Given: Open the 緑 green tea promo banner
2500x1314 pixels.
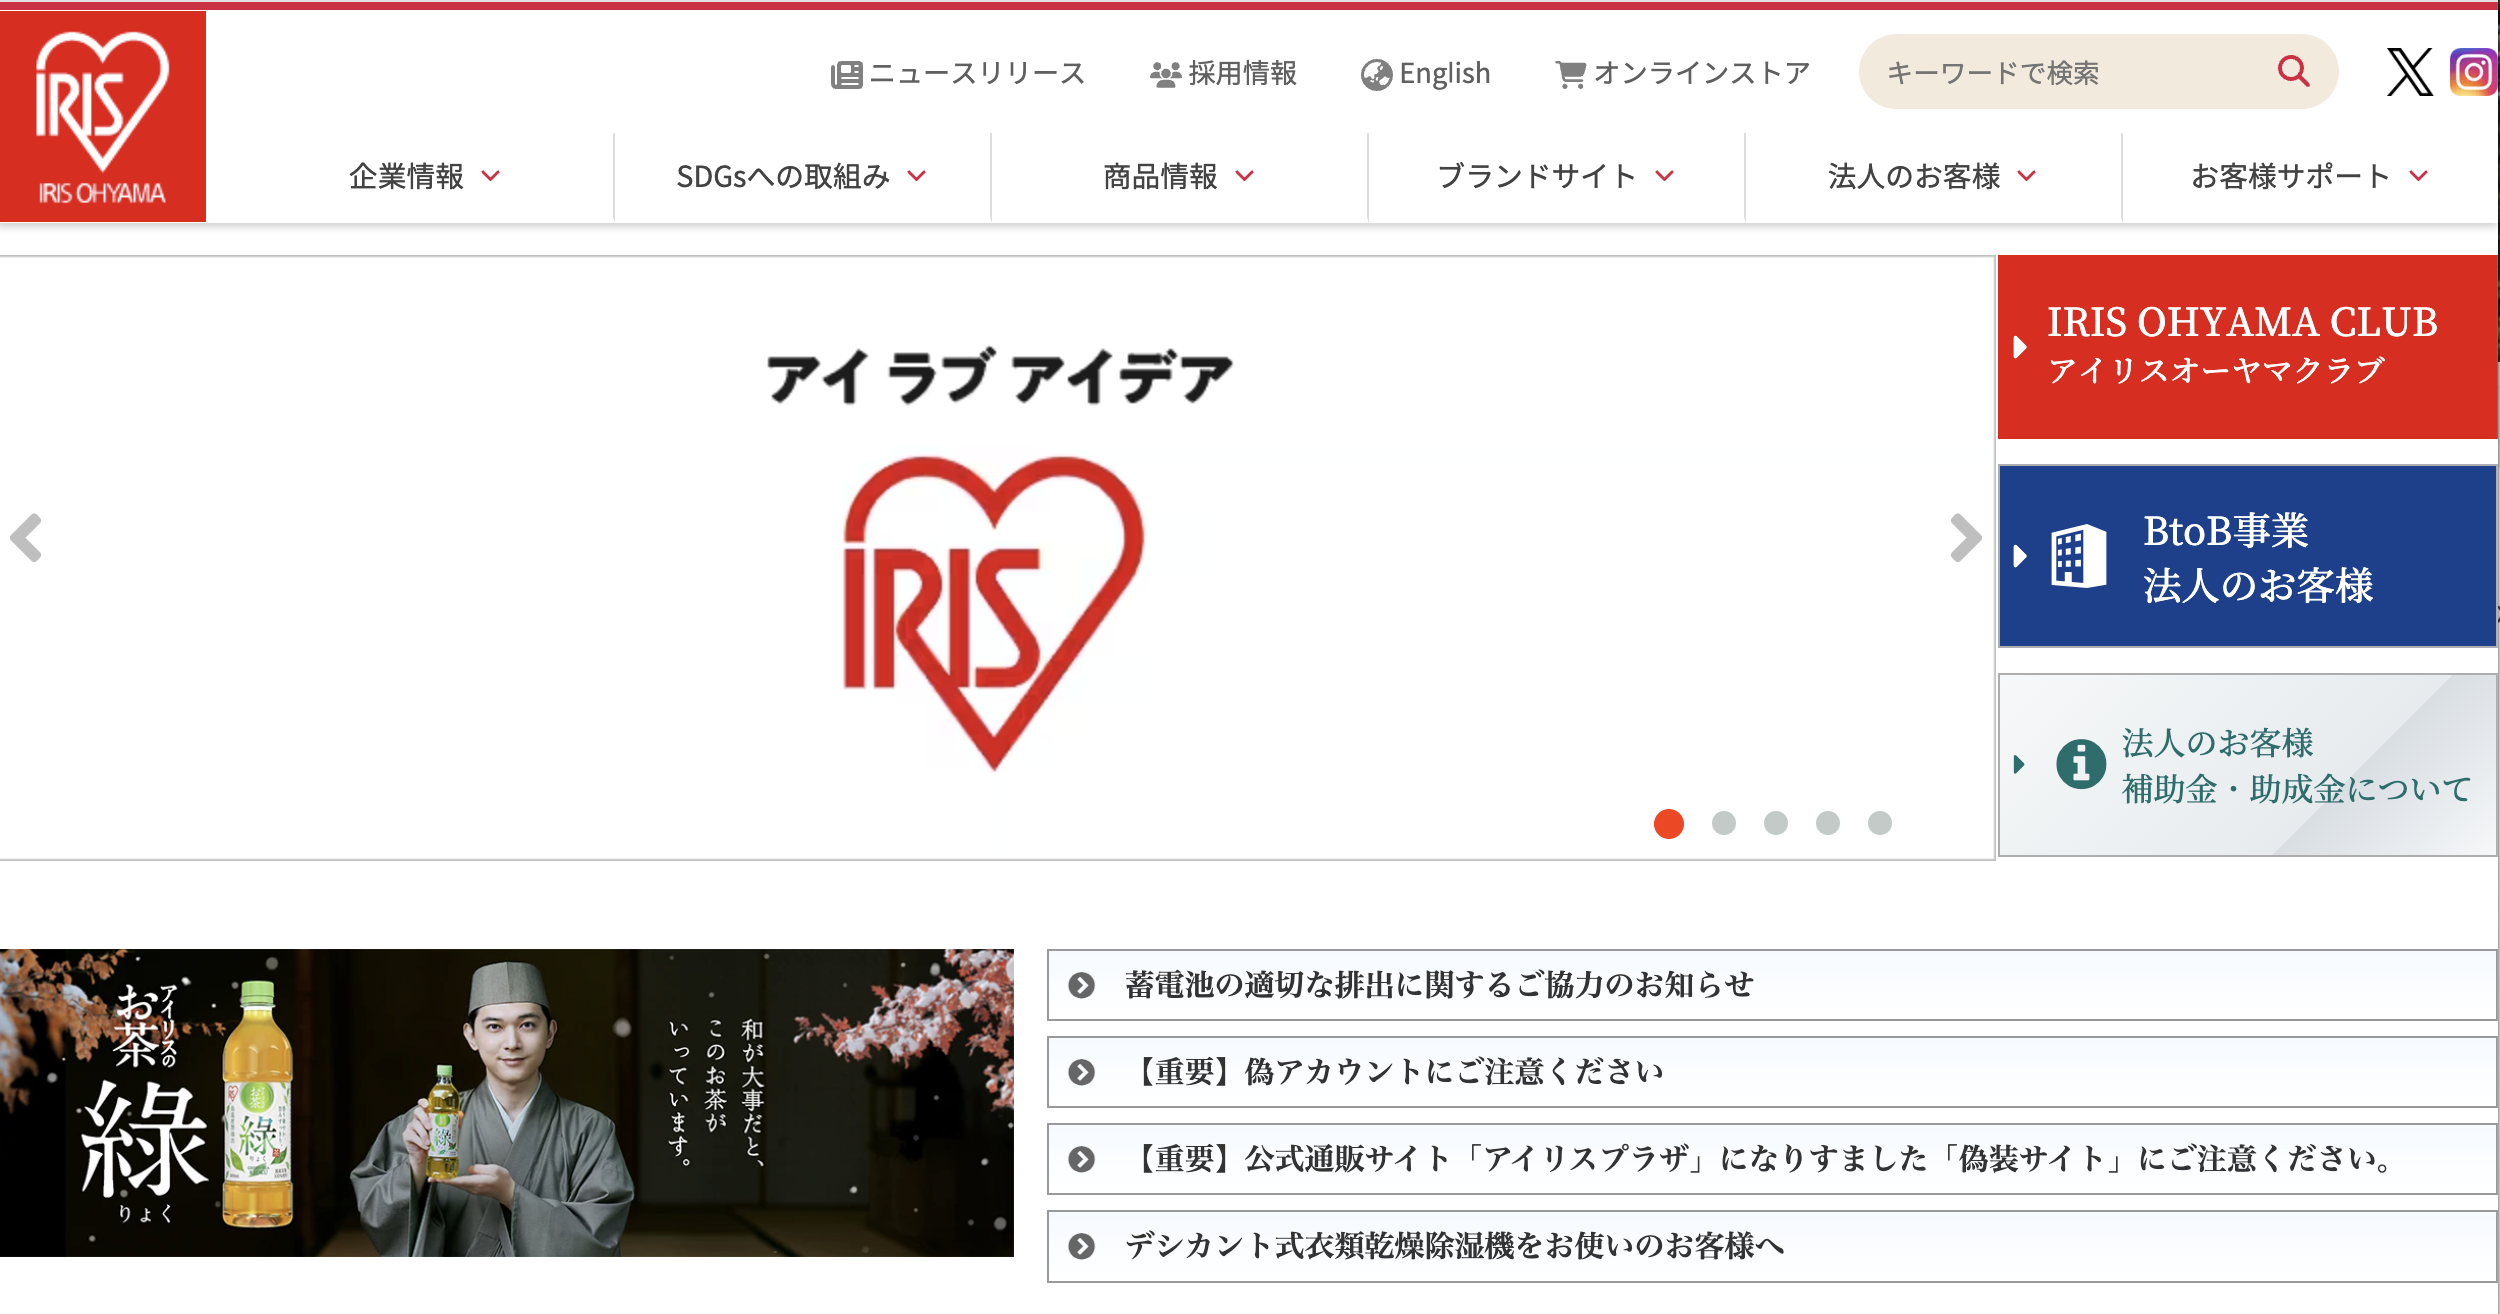Looking at the screenshot, I should tap(506, 1102).
